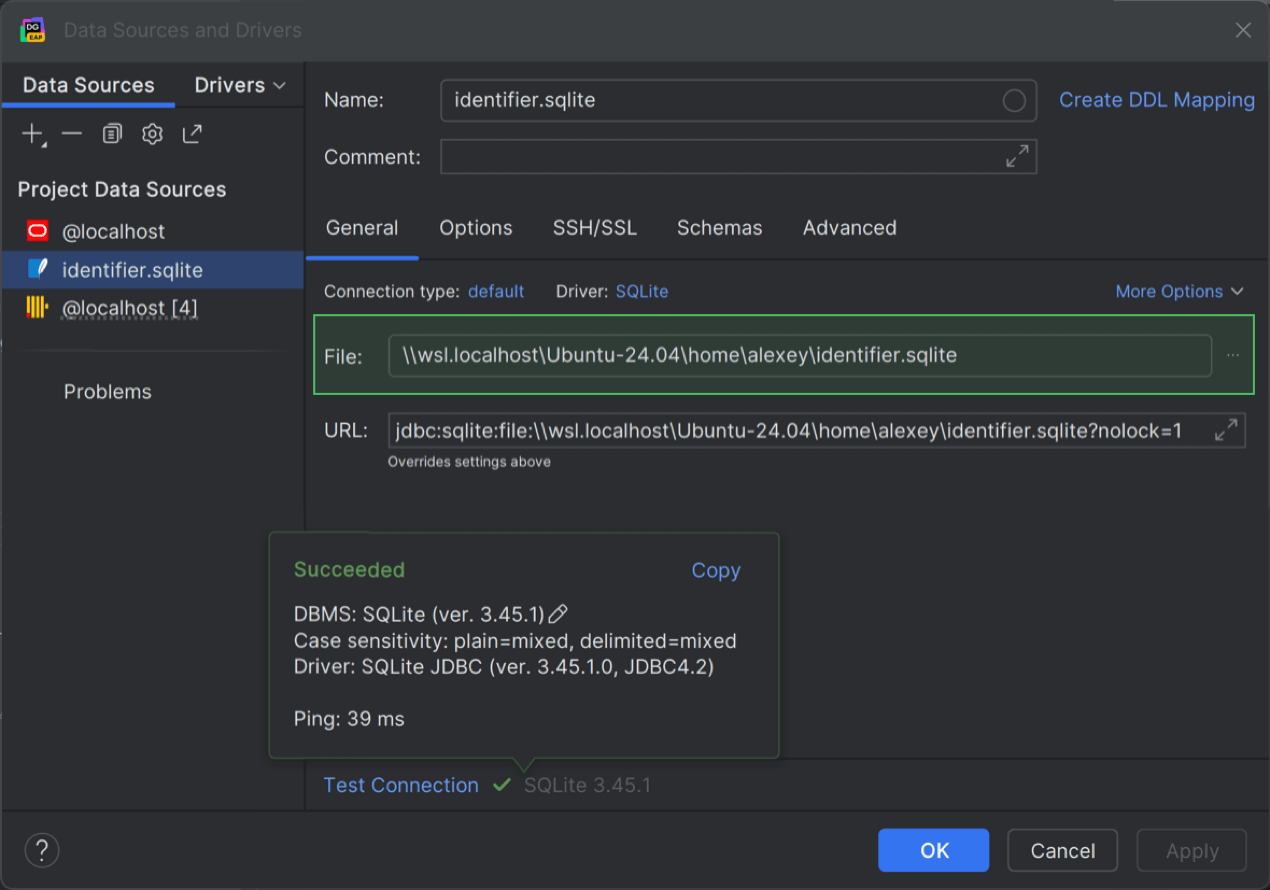
Task: Click the Test Connection link
Action: pos(401,786)
